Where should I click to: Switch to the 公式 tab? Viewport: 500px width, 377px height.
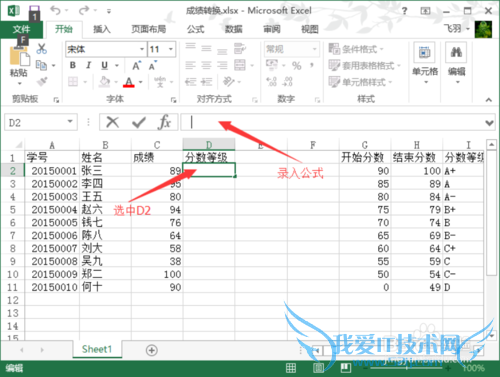[x=195, y=29]
